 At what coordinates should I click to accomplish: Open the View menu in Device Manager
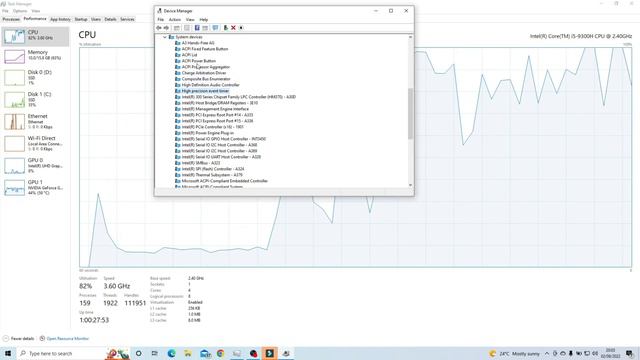[190, 20]
